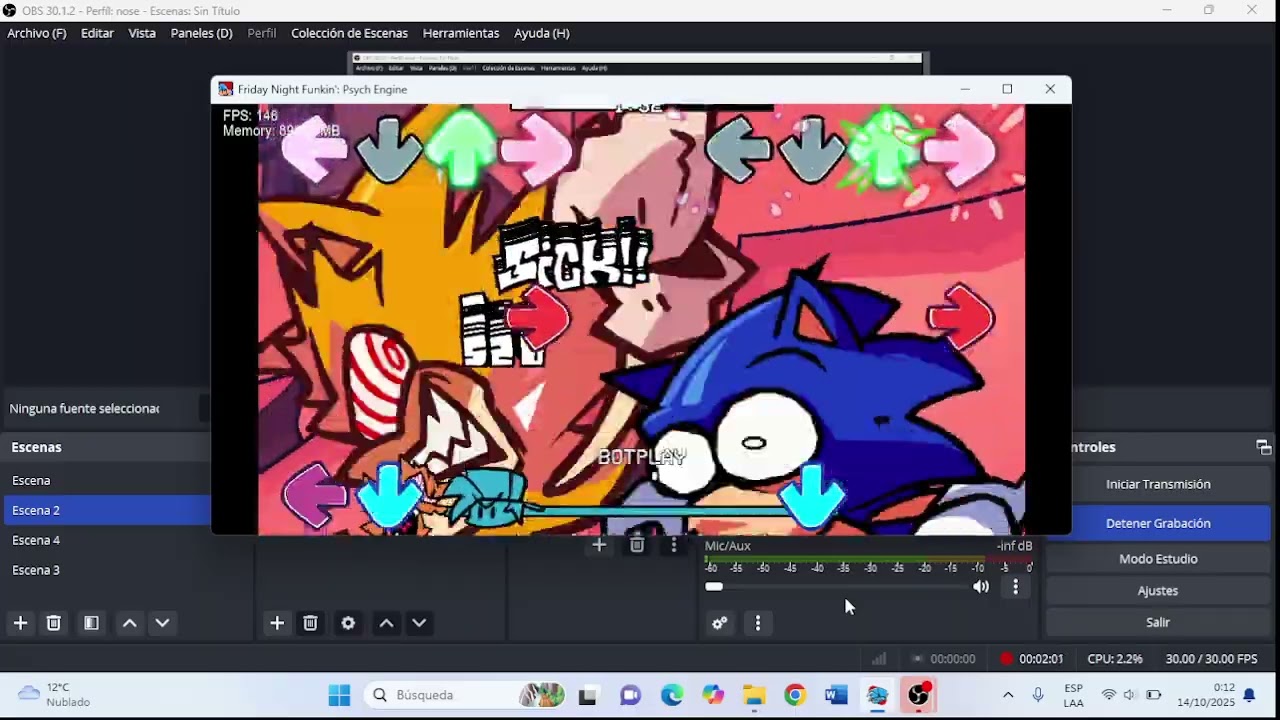Open transition three-dots menu below game window
This screenshot has height=720, width=1280.
[x=674, y=545]
